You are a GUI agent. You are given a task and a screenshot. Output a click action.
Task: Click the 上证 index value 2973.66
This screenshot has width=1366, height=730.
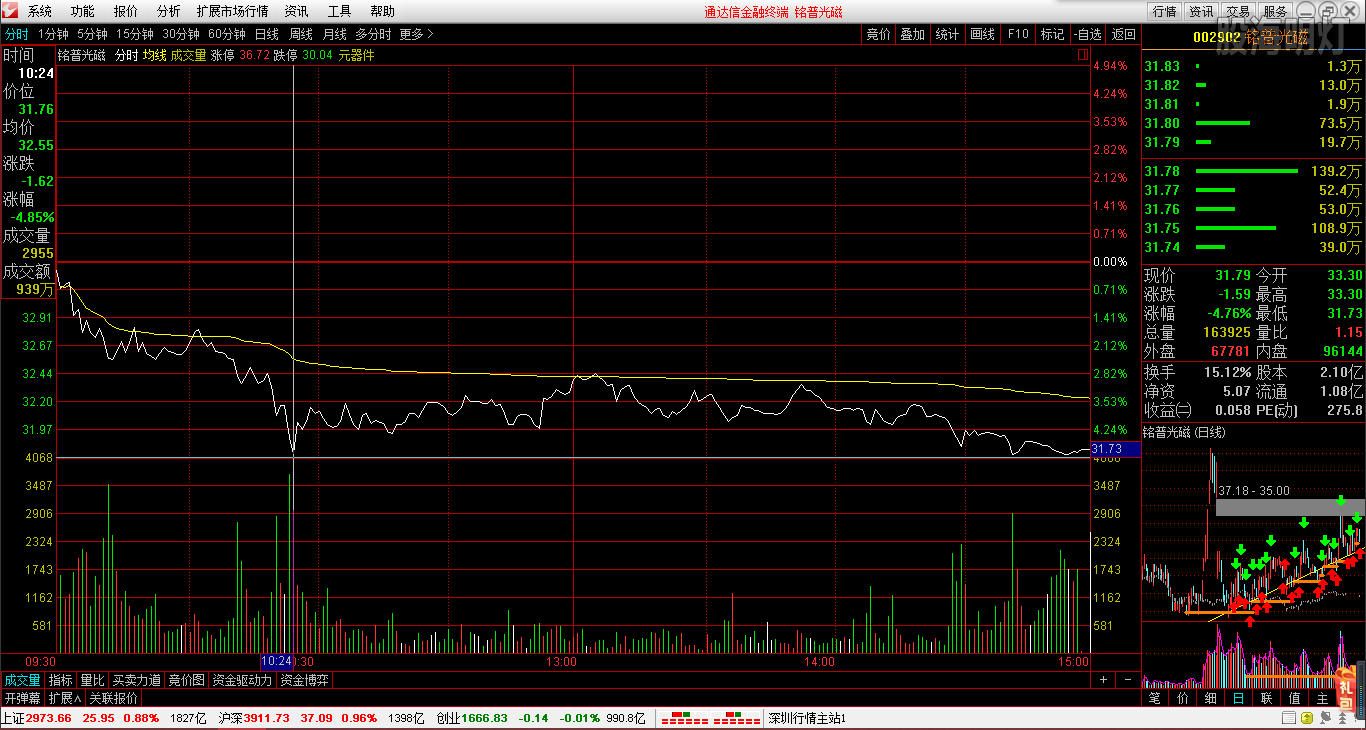point(48,718)
